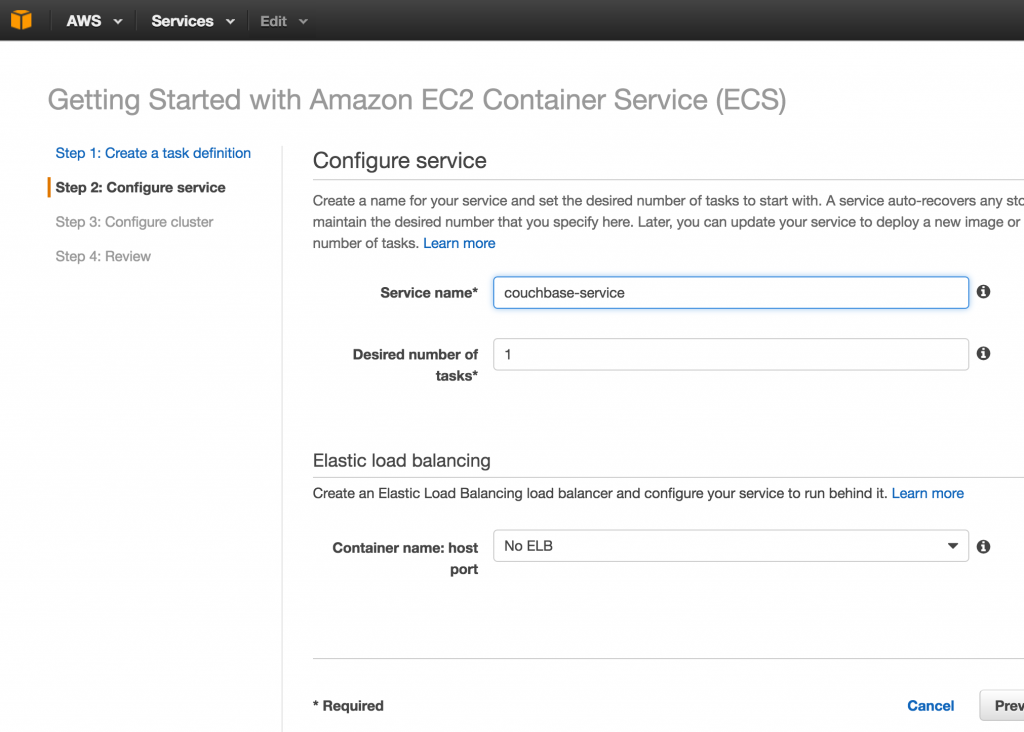Image resolution: width=1024 pixels, height=732 pixels.
Task: Click the AWS orange cube logo
Action: pos(21,20)
